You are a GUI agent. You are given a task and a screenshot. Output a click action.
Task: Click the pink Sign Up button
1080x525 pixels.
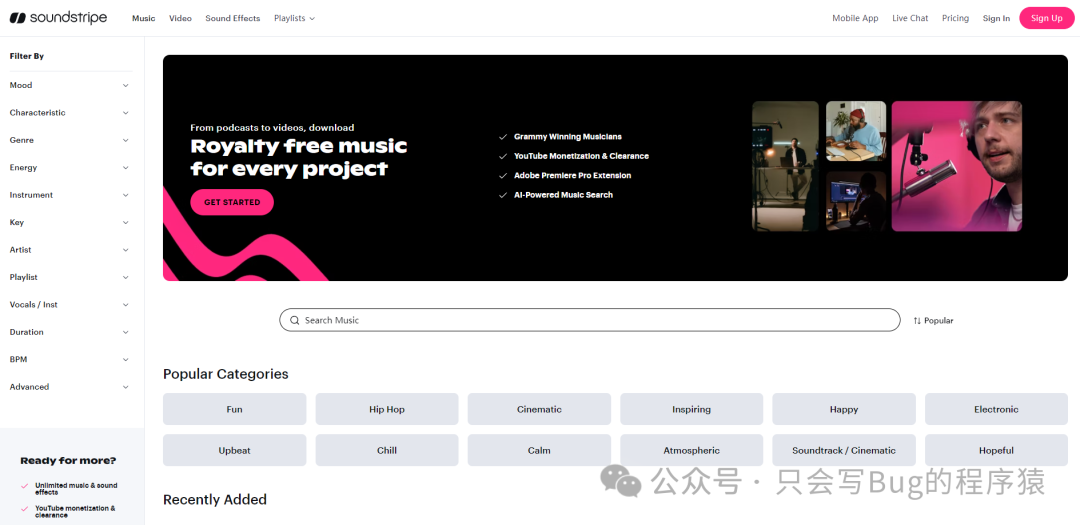(x=1046, y=18)
